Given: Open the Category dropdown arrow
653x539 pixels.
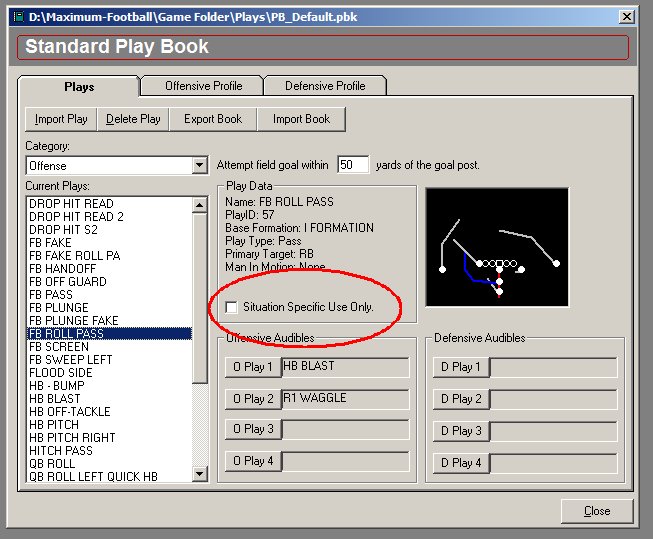Looking at the screenshot, I should [199, 166].
